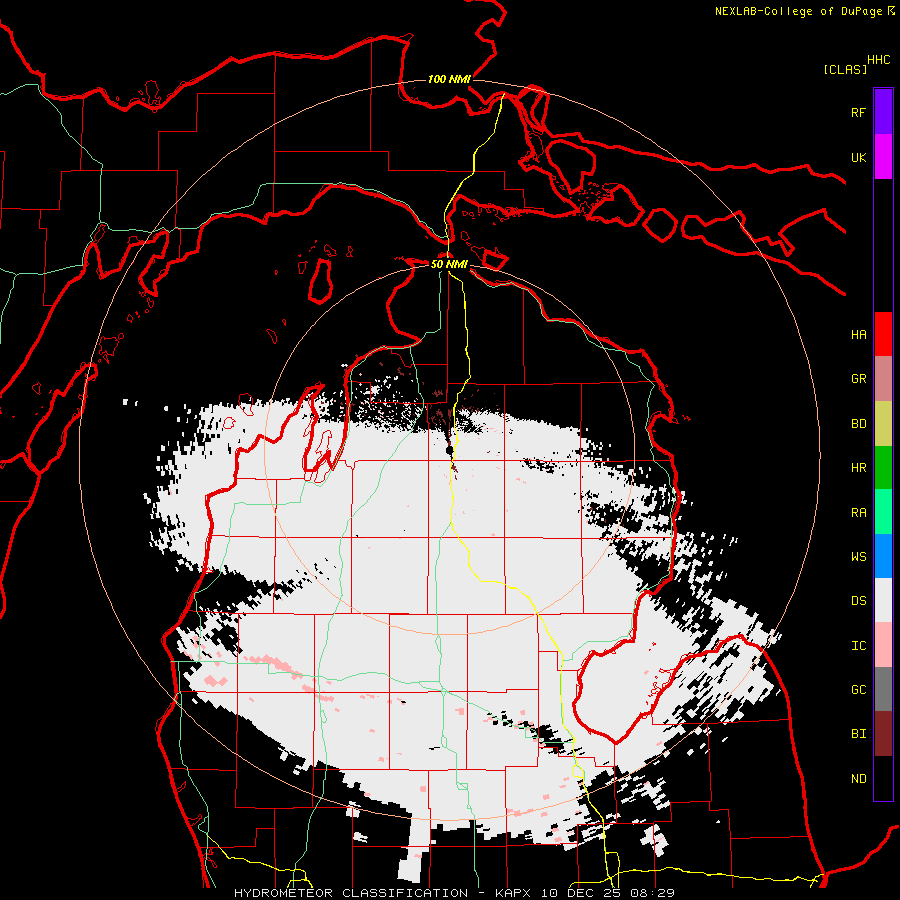The width and height of the screenshot is (900, 900).
Task: Click the RA legend label
Action: tap(858, 513)
